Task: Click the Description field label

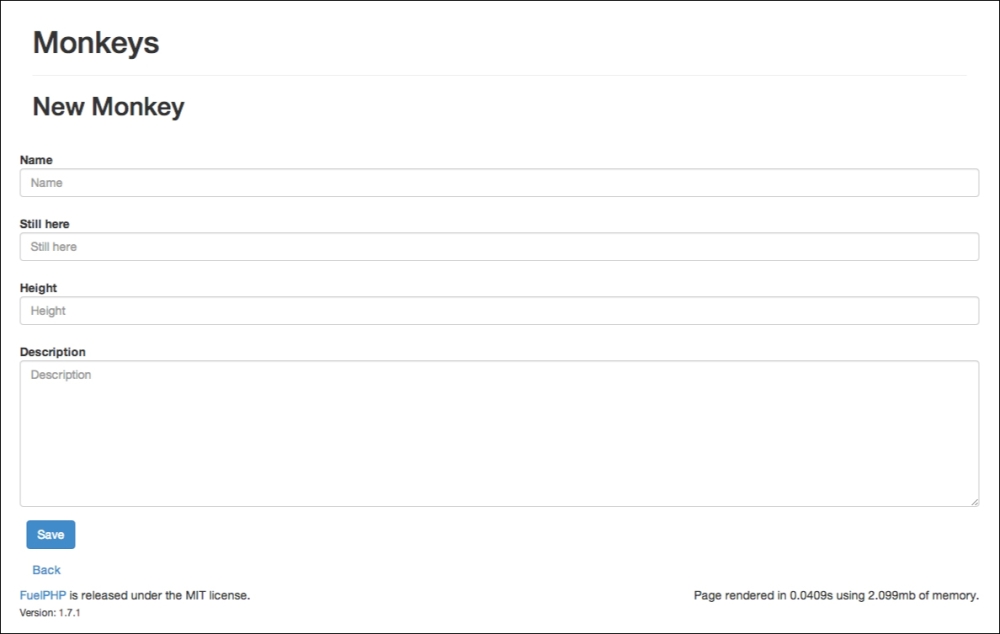Action: (x=53, y=352)
